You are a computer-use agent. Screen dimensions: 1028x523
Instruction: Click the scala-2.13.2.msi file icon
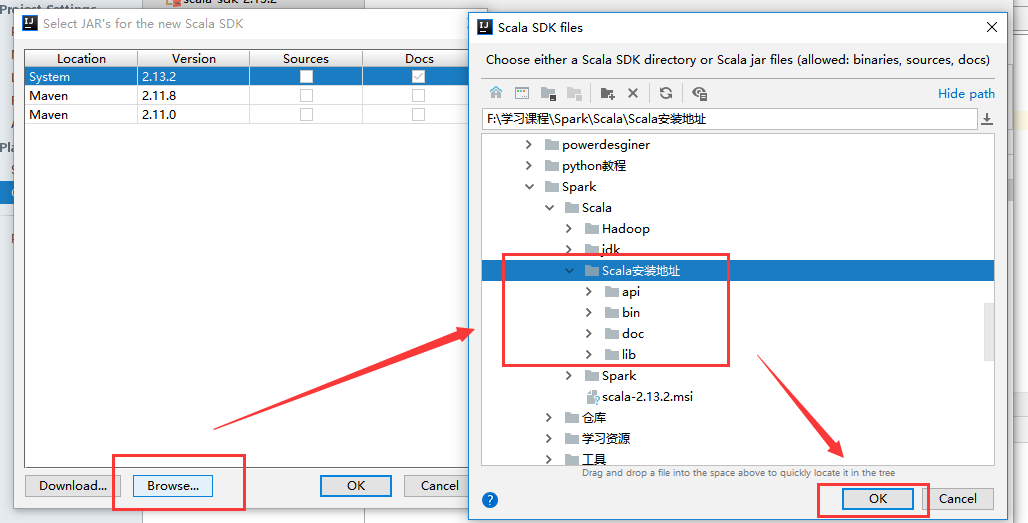(593, 397)
